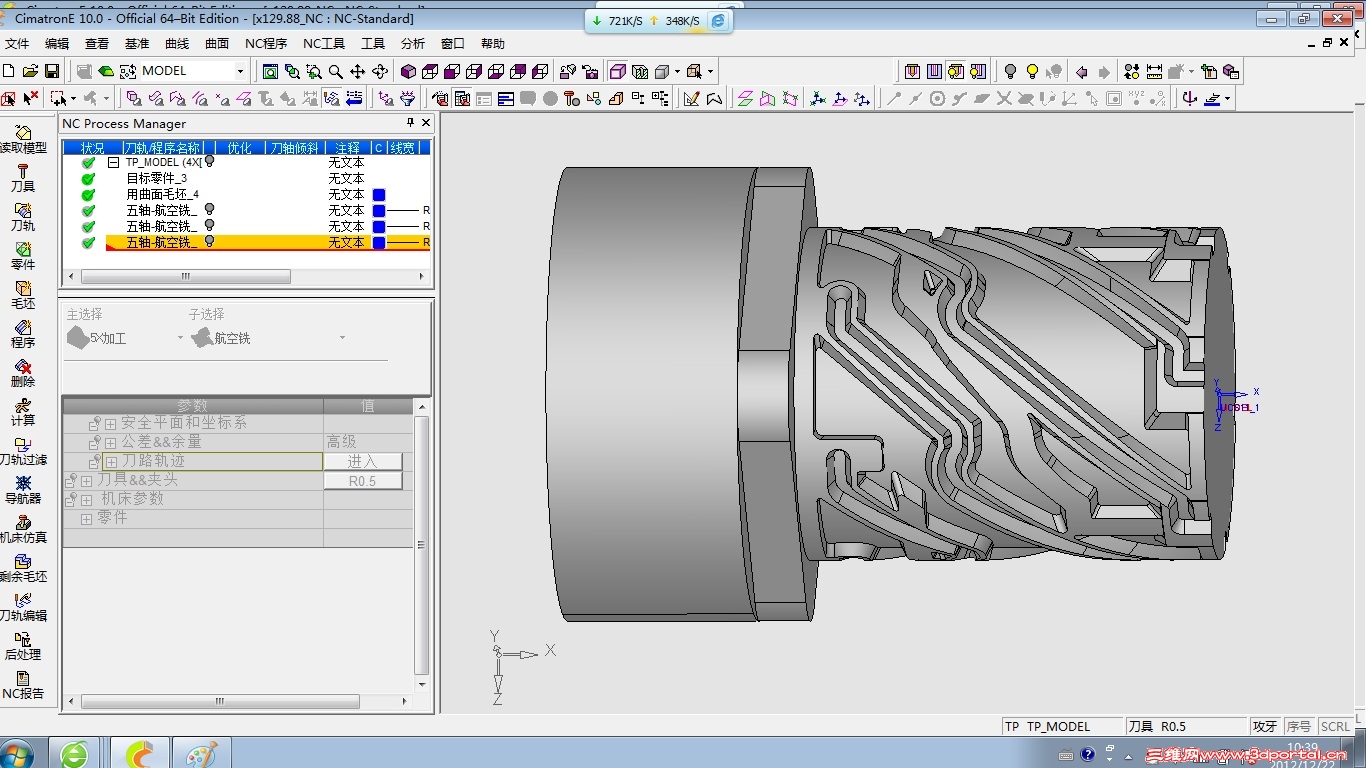Pin the NC Process Manager panel

point(410,122)
